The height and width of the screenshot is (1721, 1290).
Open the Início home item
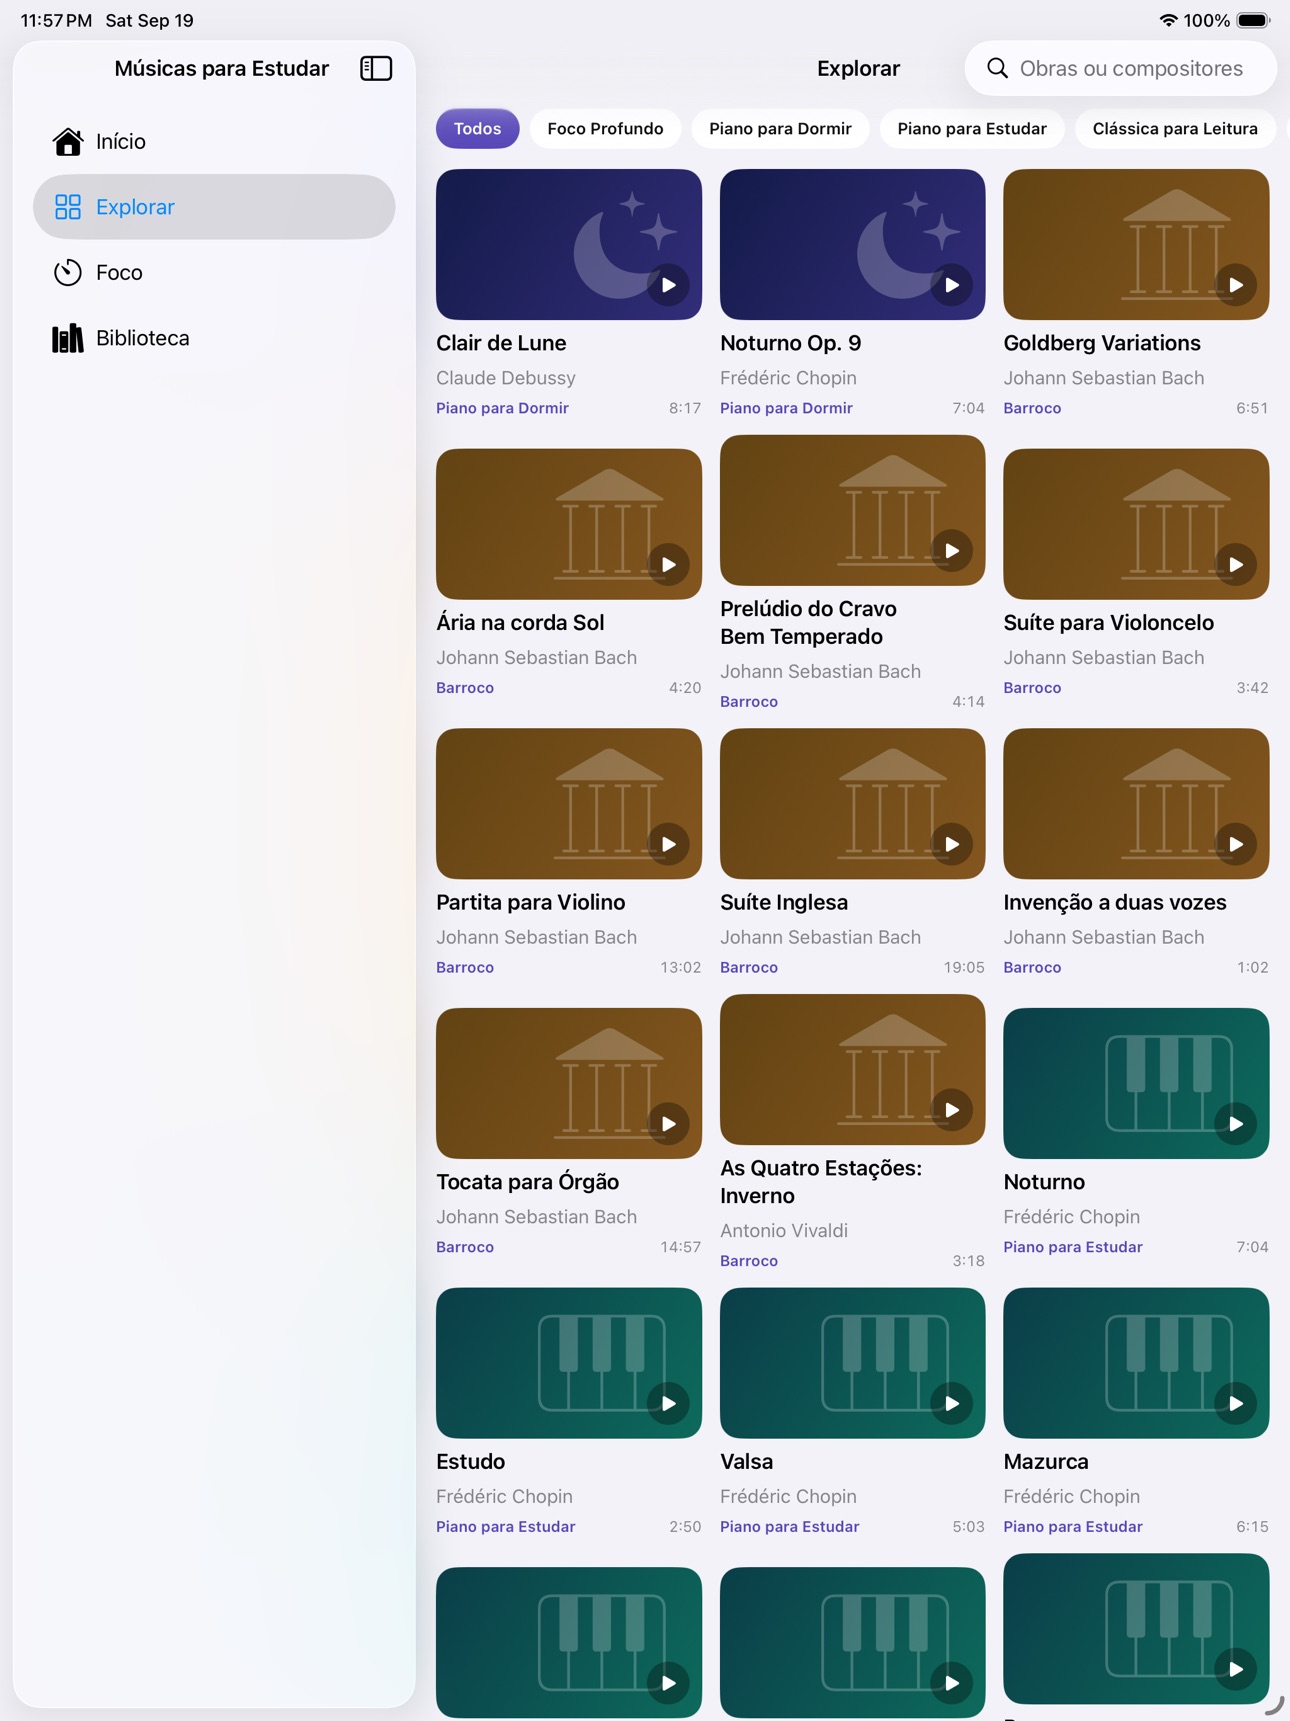pyautogui.click(x=214, y=141)
